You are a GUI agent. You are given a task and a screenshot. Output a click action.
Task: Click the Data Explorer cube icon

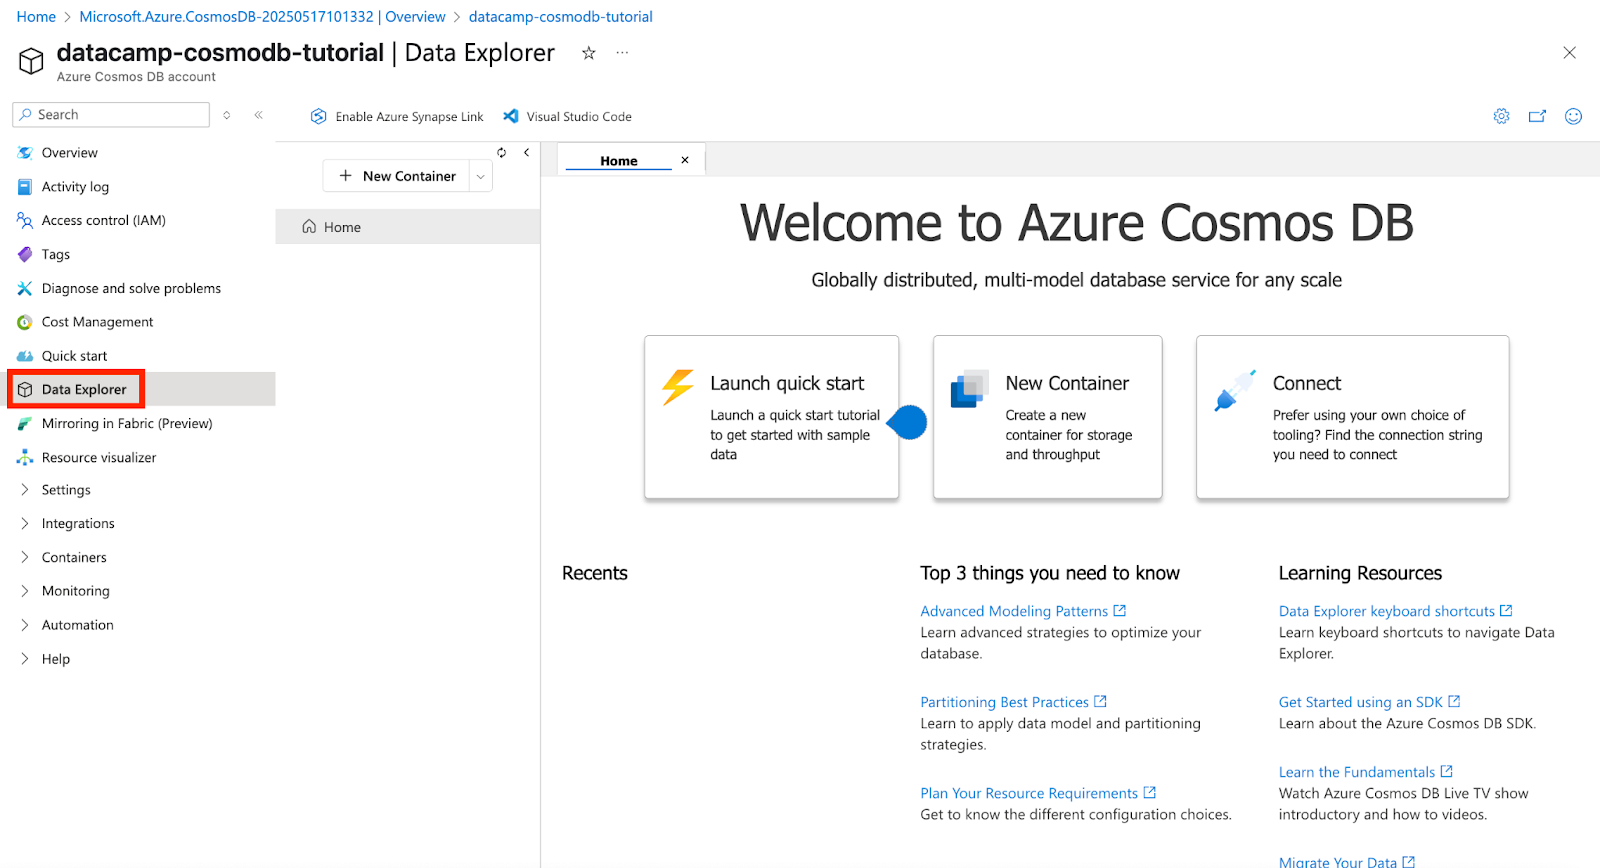[x=25, y=390]
